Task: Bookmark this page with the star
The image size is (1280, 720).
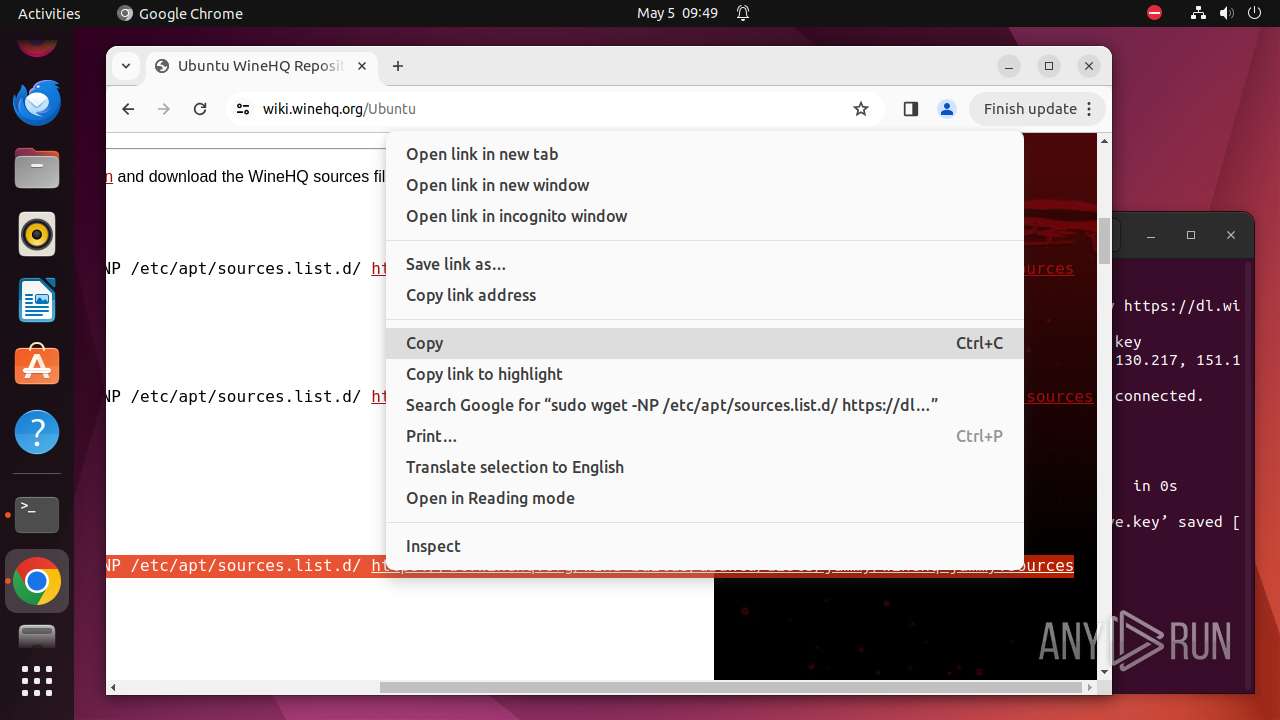Action: [x=861, y=109]
